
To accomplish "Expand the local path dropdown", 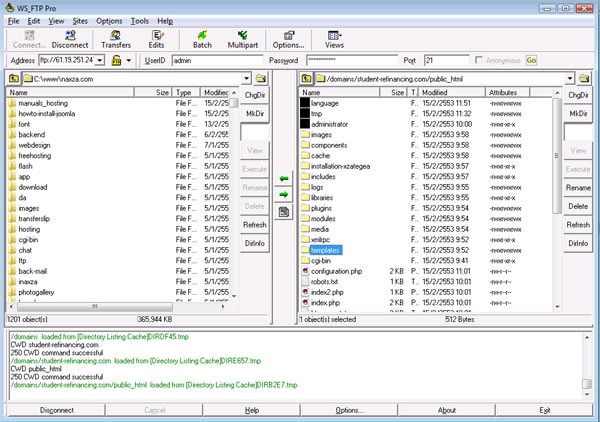I will [x=247, y=79].
